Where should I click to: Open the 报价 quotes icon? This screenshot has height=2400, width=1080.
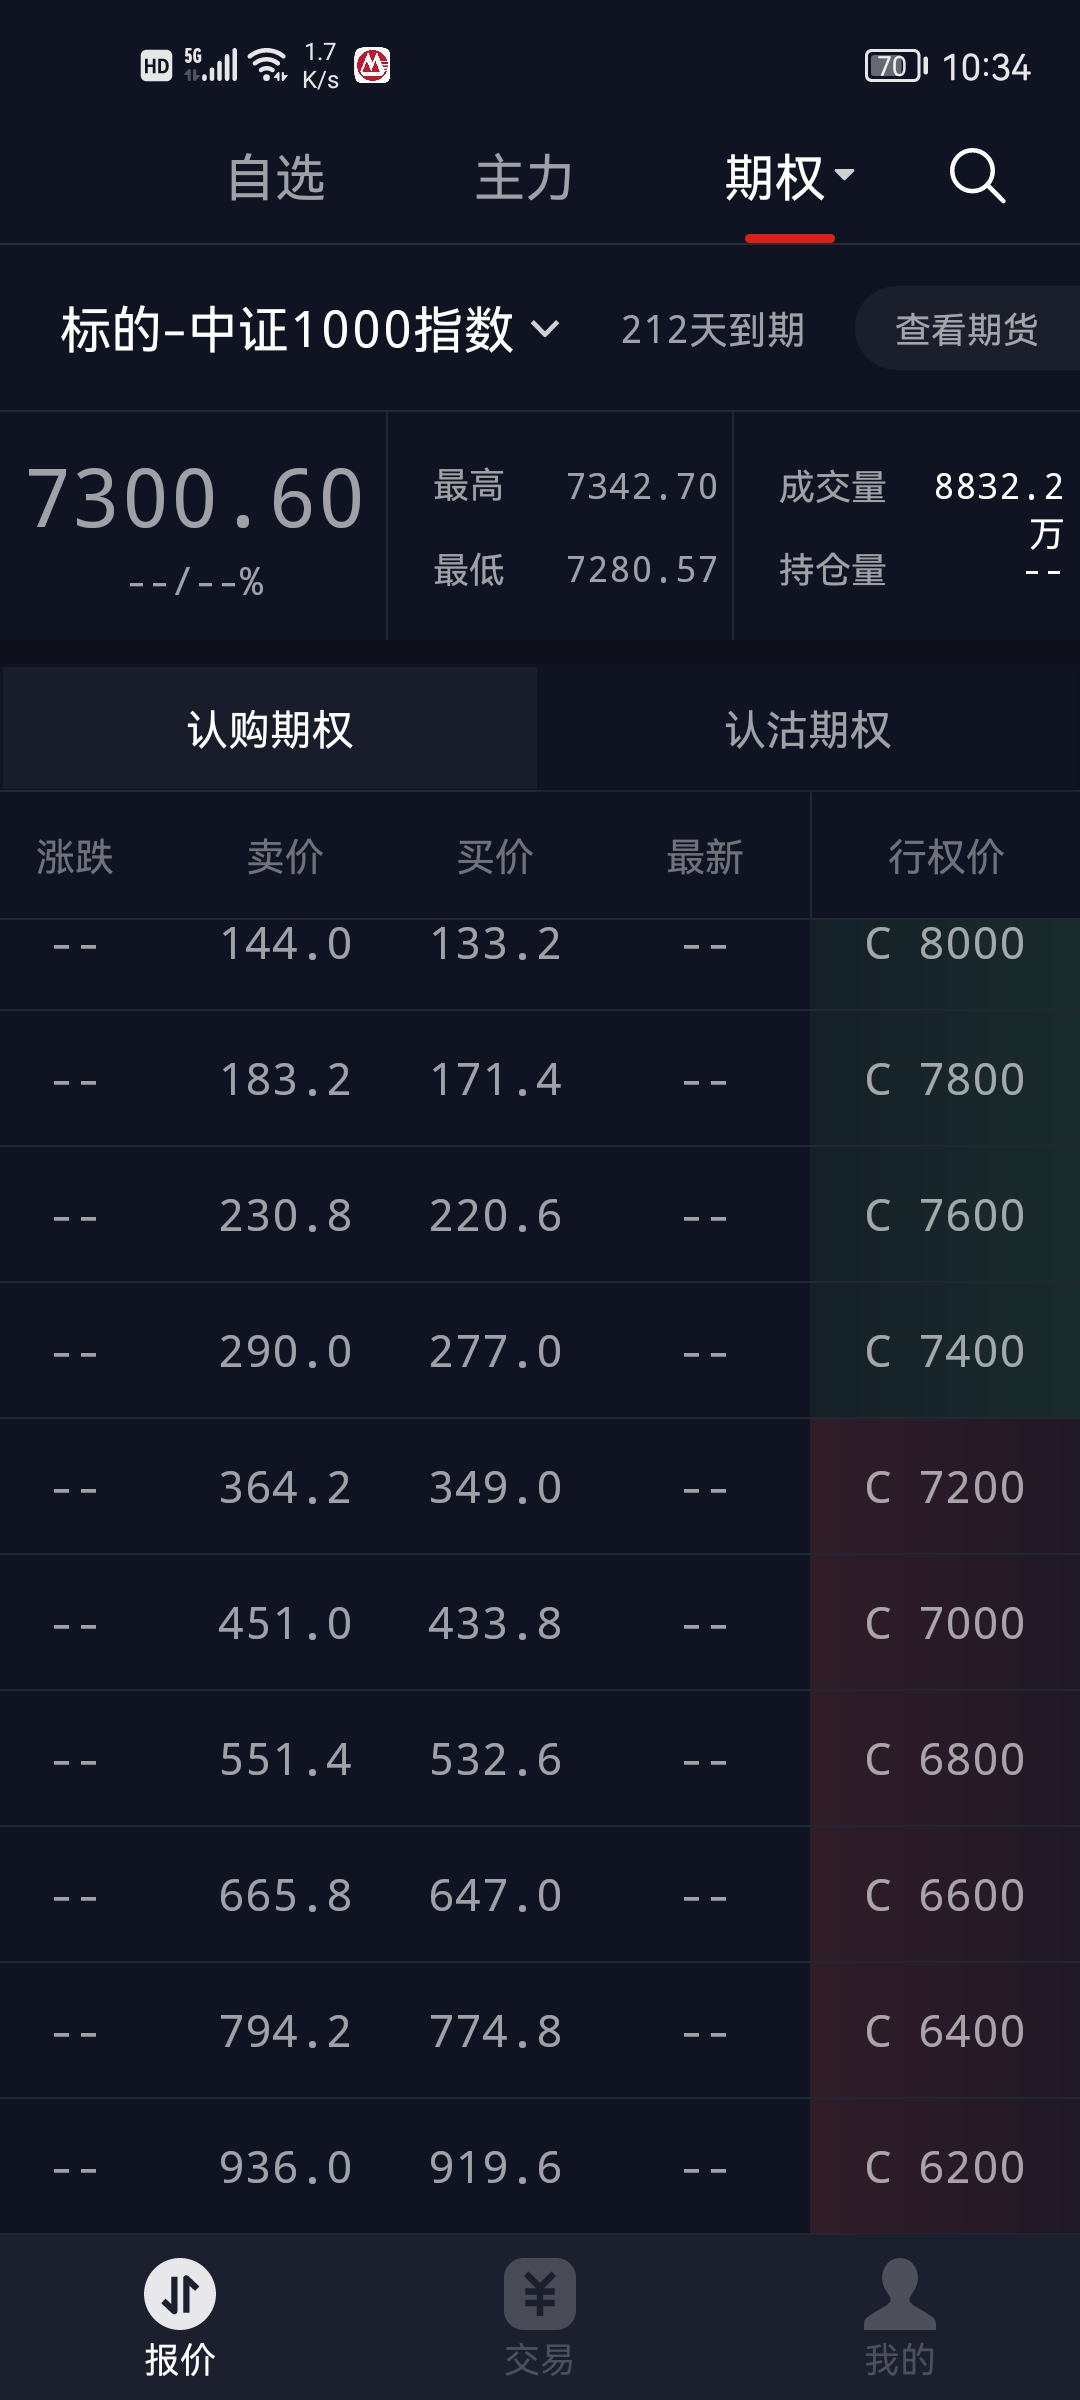[x=180, y=2294]
